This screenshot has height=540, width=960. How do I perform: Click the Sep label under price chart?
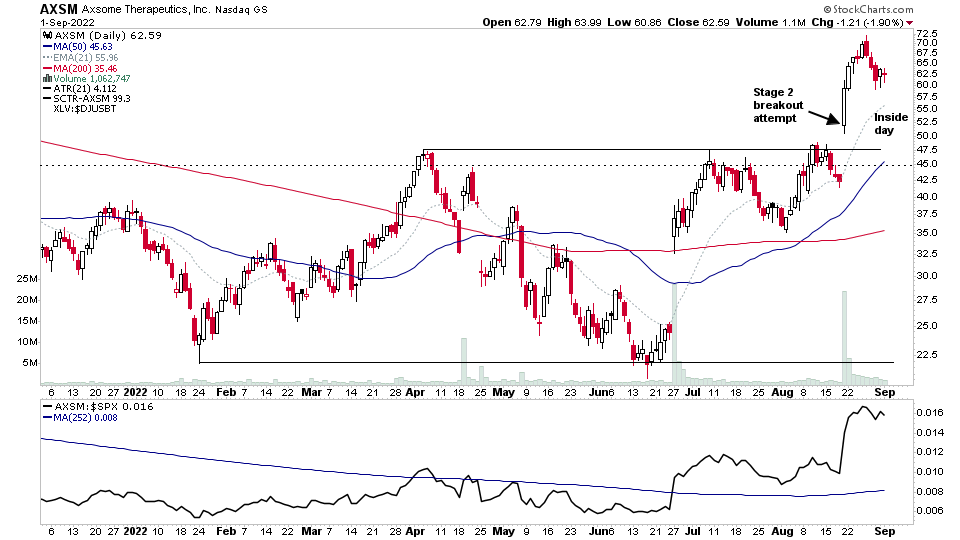pyautogui.click(x=885, y=392)
